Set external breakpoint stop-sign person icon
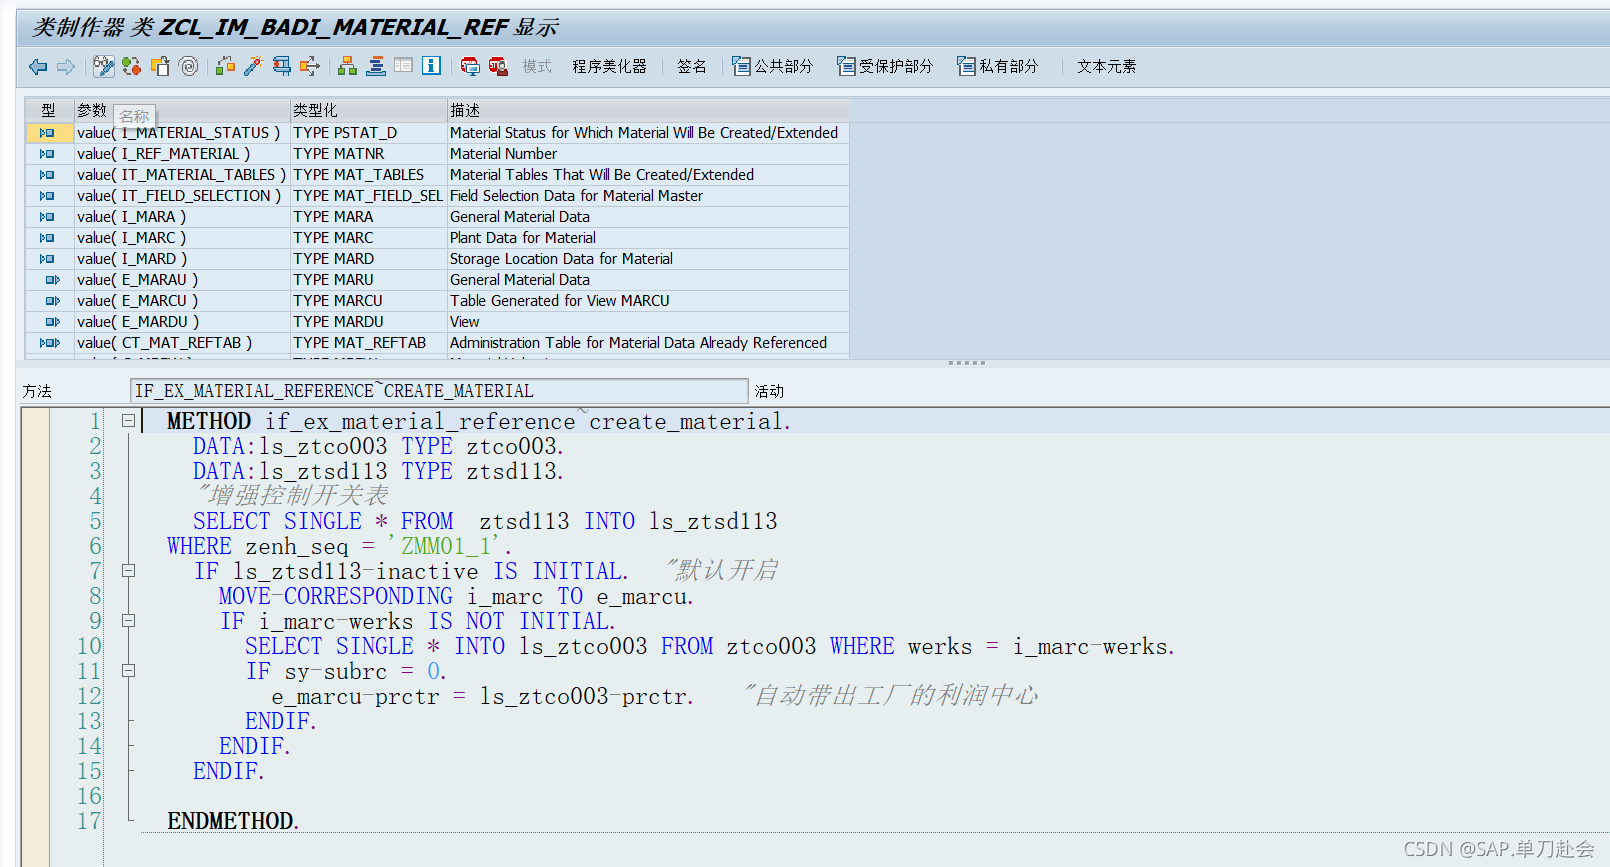Screen dimensions: 1610x867 [498, 67]
